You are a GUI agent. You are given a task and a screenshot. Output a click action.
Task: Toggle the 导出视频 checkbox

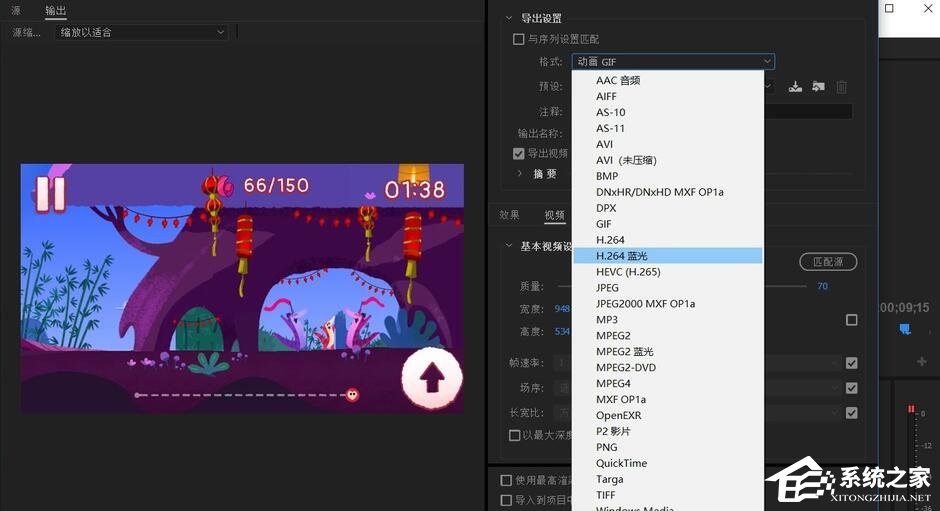pos(519,154)
